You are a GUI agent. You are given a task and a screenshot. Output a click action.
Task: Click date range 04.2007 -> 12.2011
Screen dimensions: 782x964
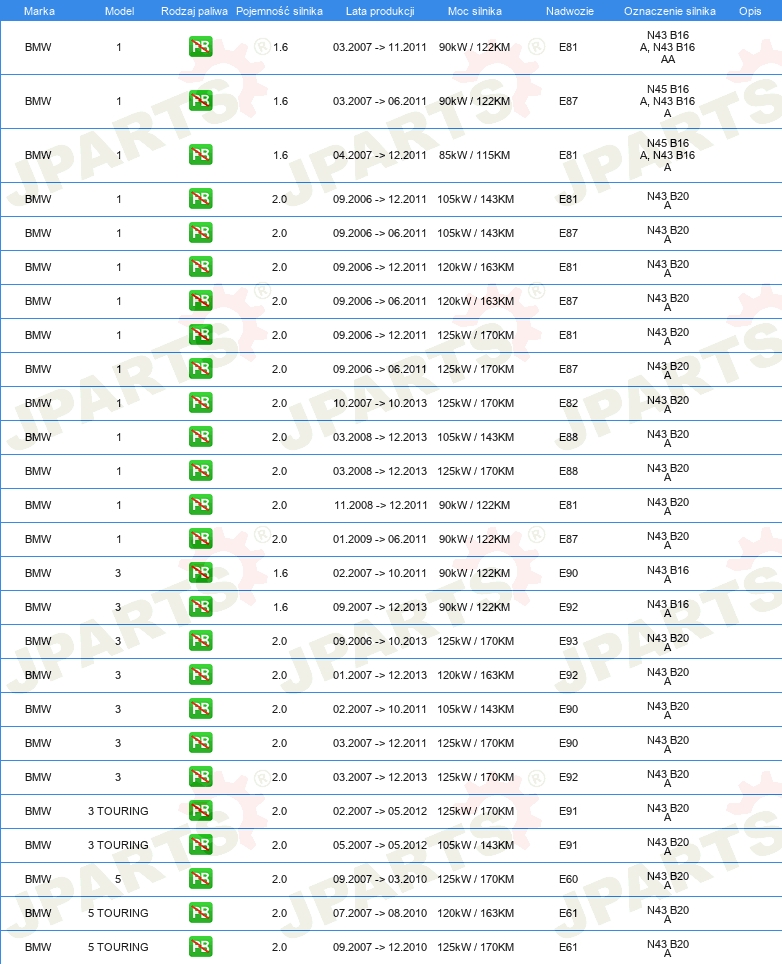(x=380, y=155)
